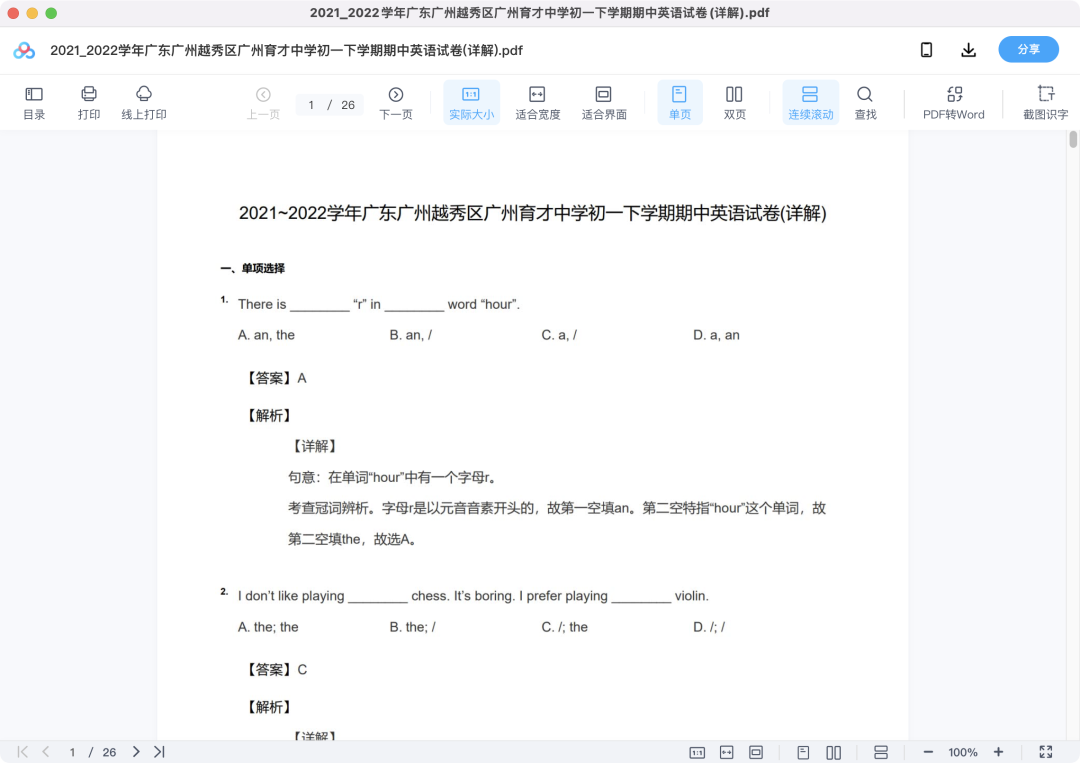Image resolution: width=1080 pixels, height=763 pixels.
Task: Click option "A. the; the"
Action: click(268, 627)
